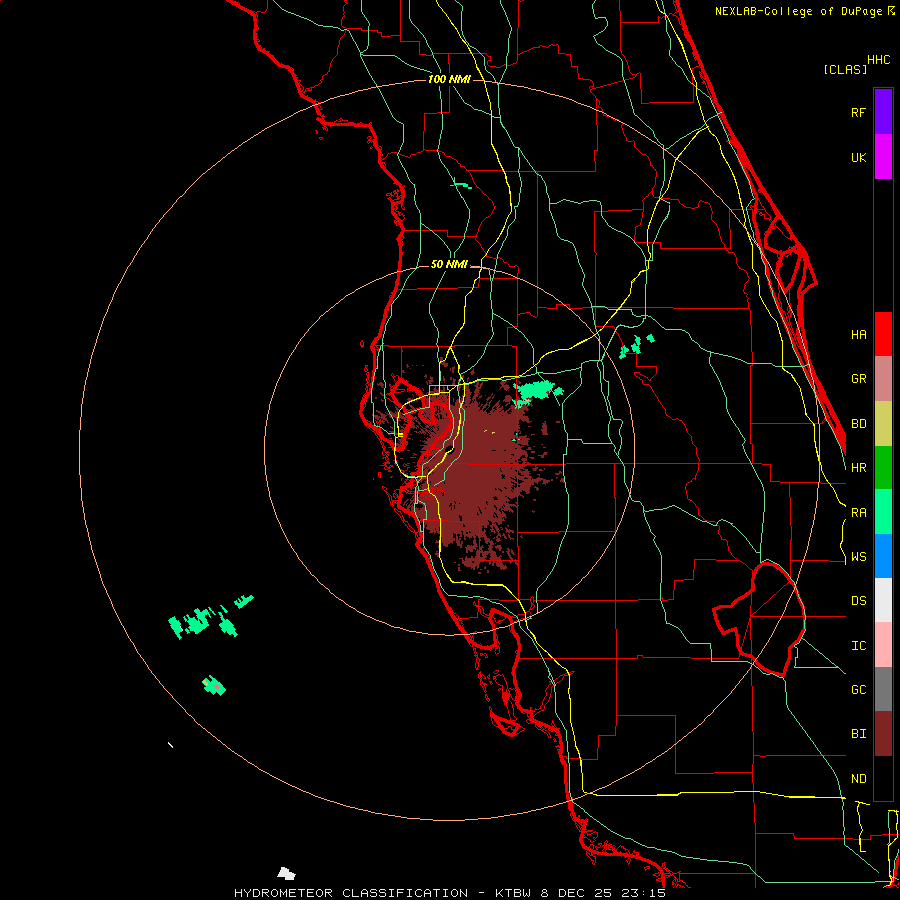Click the 'HA' legend label
The image size is (900, 900).
pos(859,335)
